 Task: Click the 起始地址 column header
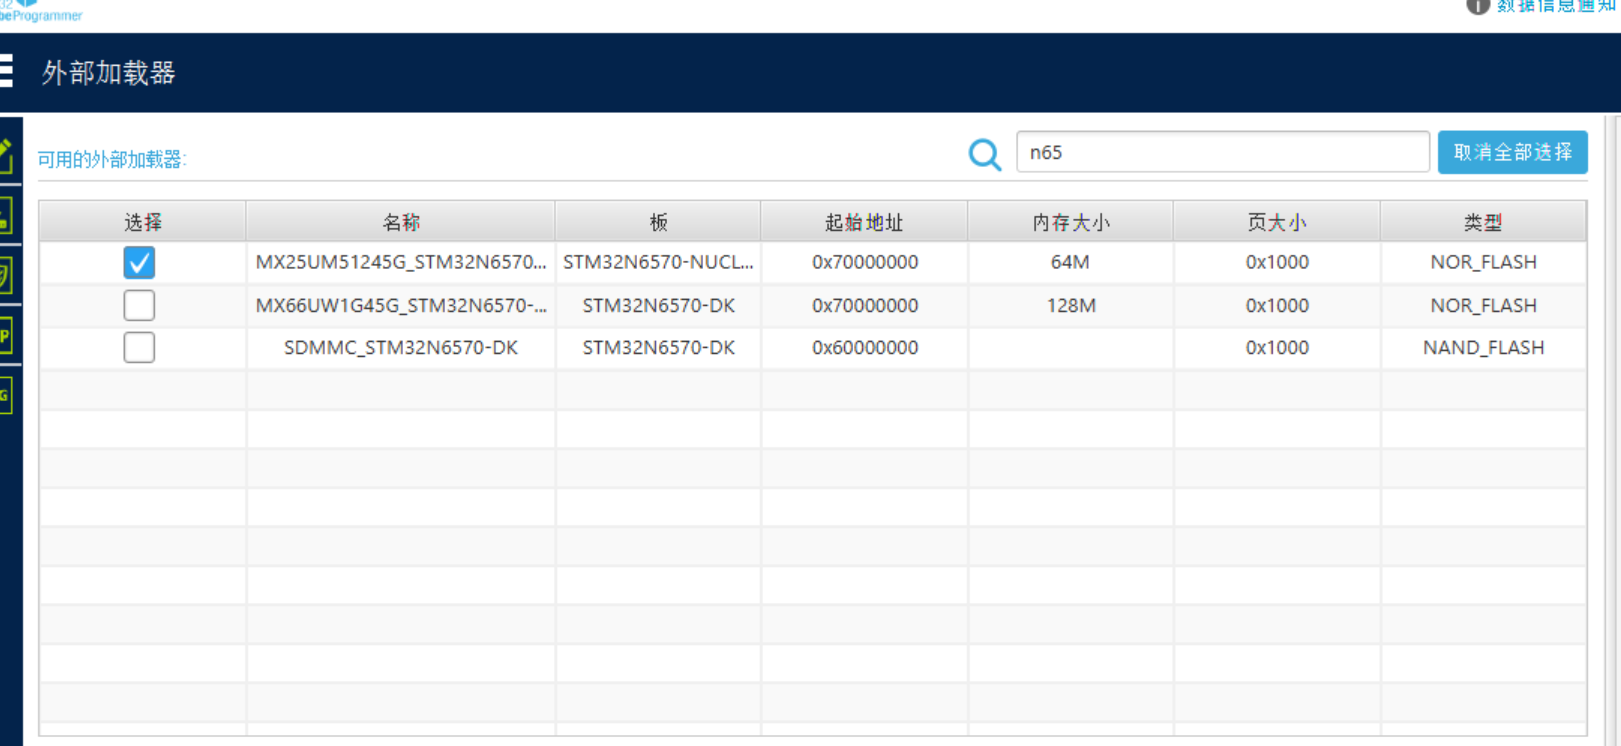click(864, 222)
